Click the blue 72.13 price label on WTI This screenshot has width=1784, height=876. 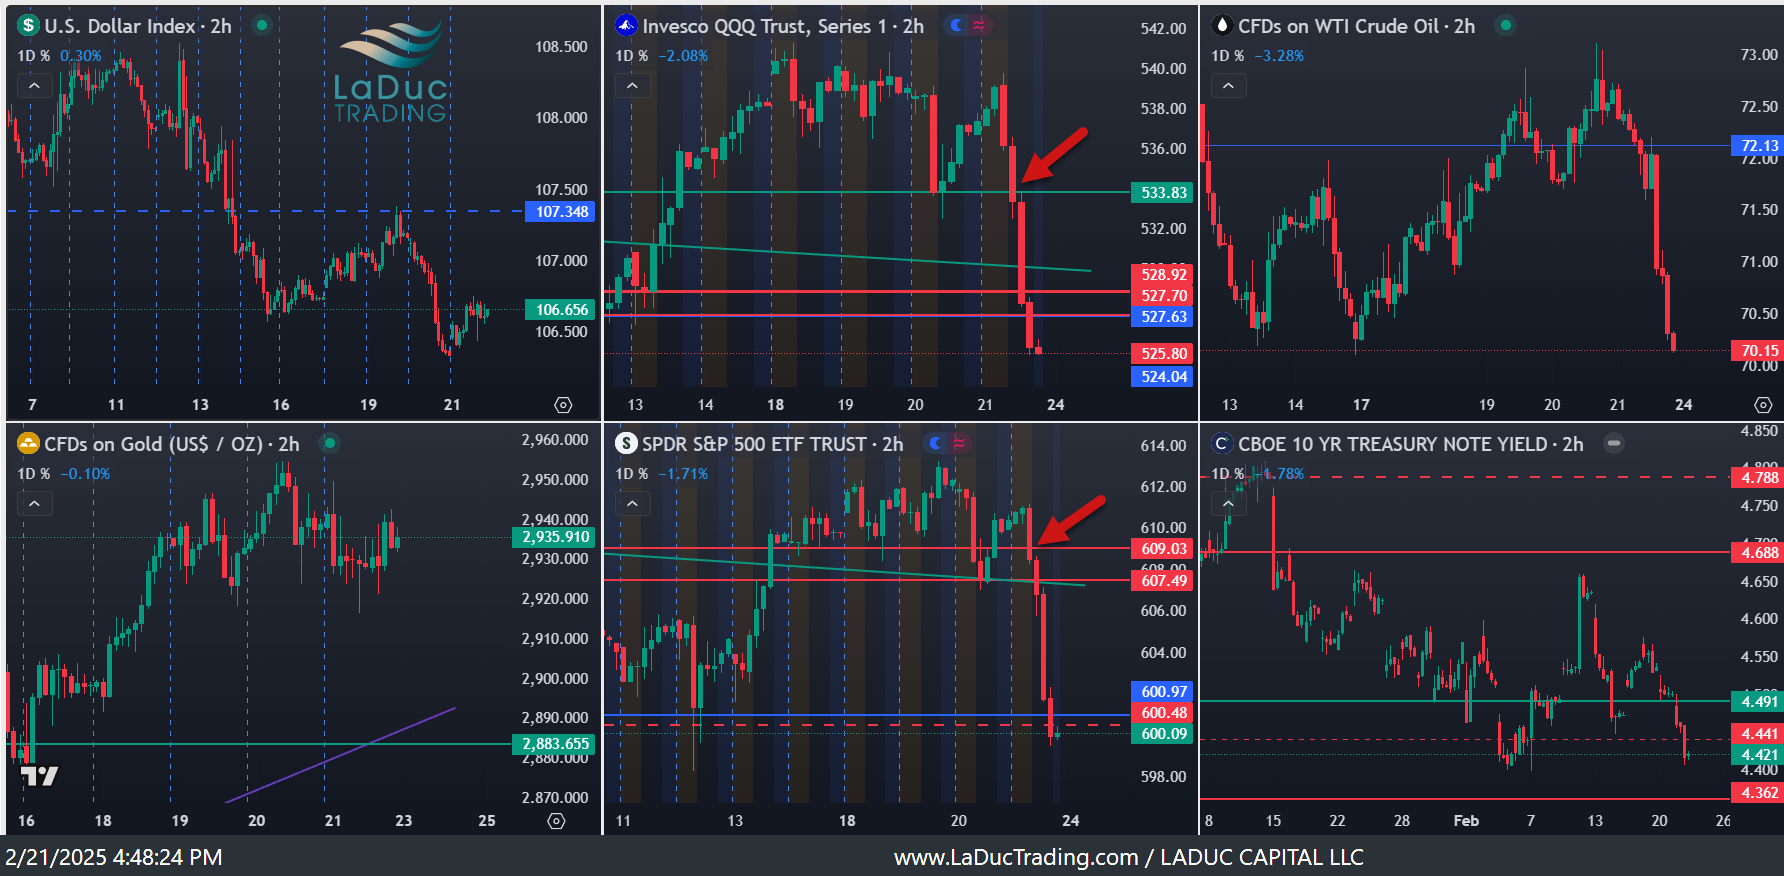coord(1758,146)
